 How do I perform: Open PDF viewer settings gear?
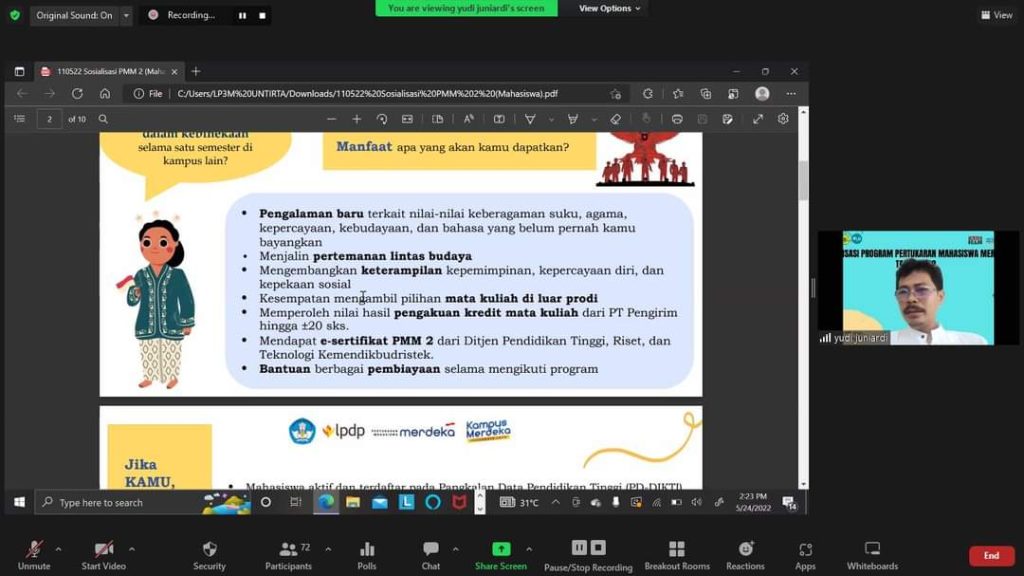[783, 119]
